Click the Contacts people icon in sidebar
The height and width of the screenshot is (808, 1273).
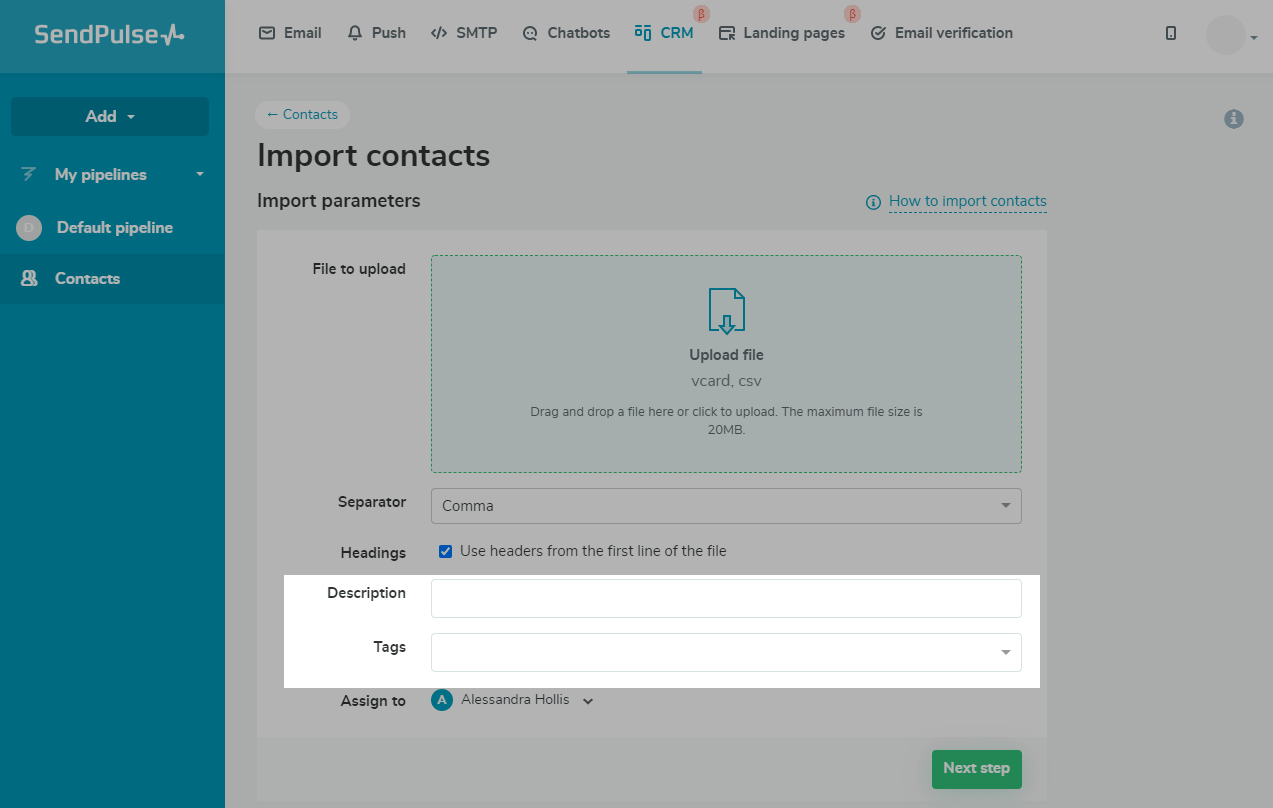[29, 279]
